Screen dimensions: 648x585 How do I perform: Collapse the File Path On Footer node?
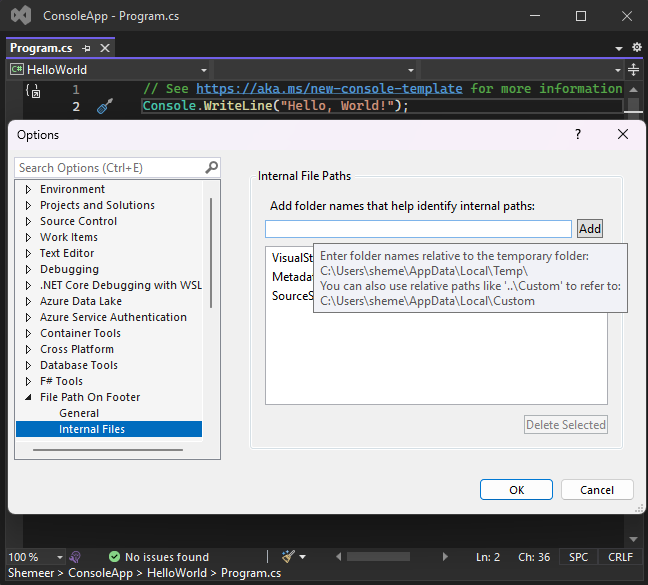[28, 397]
